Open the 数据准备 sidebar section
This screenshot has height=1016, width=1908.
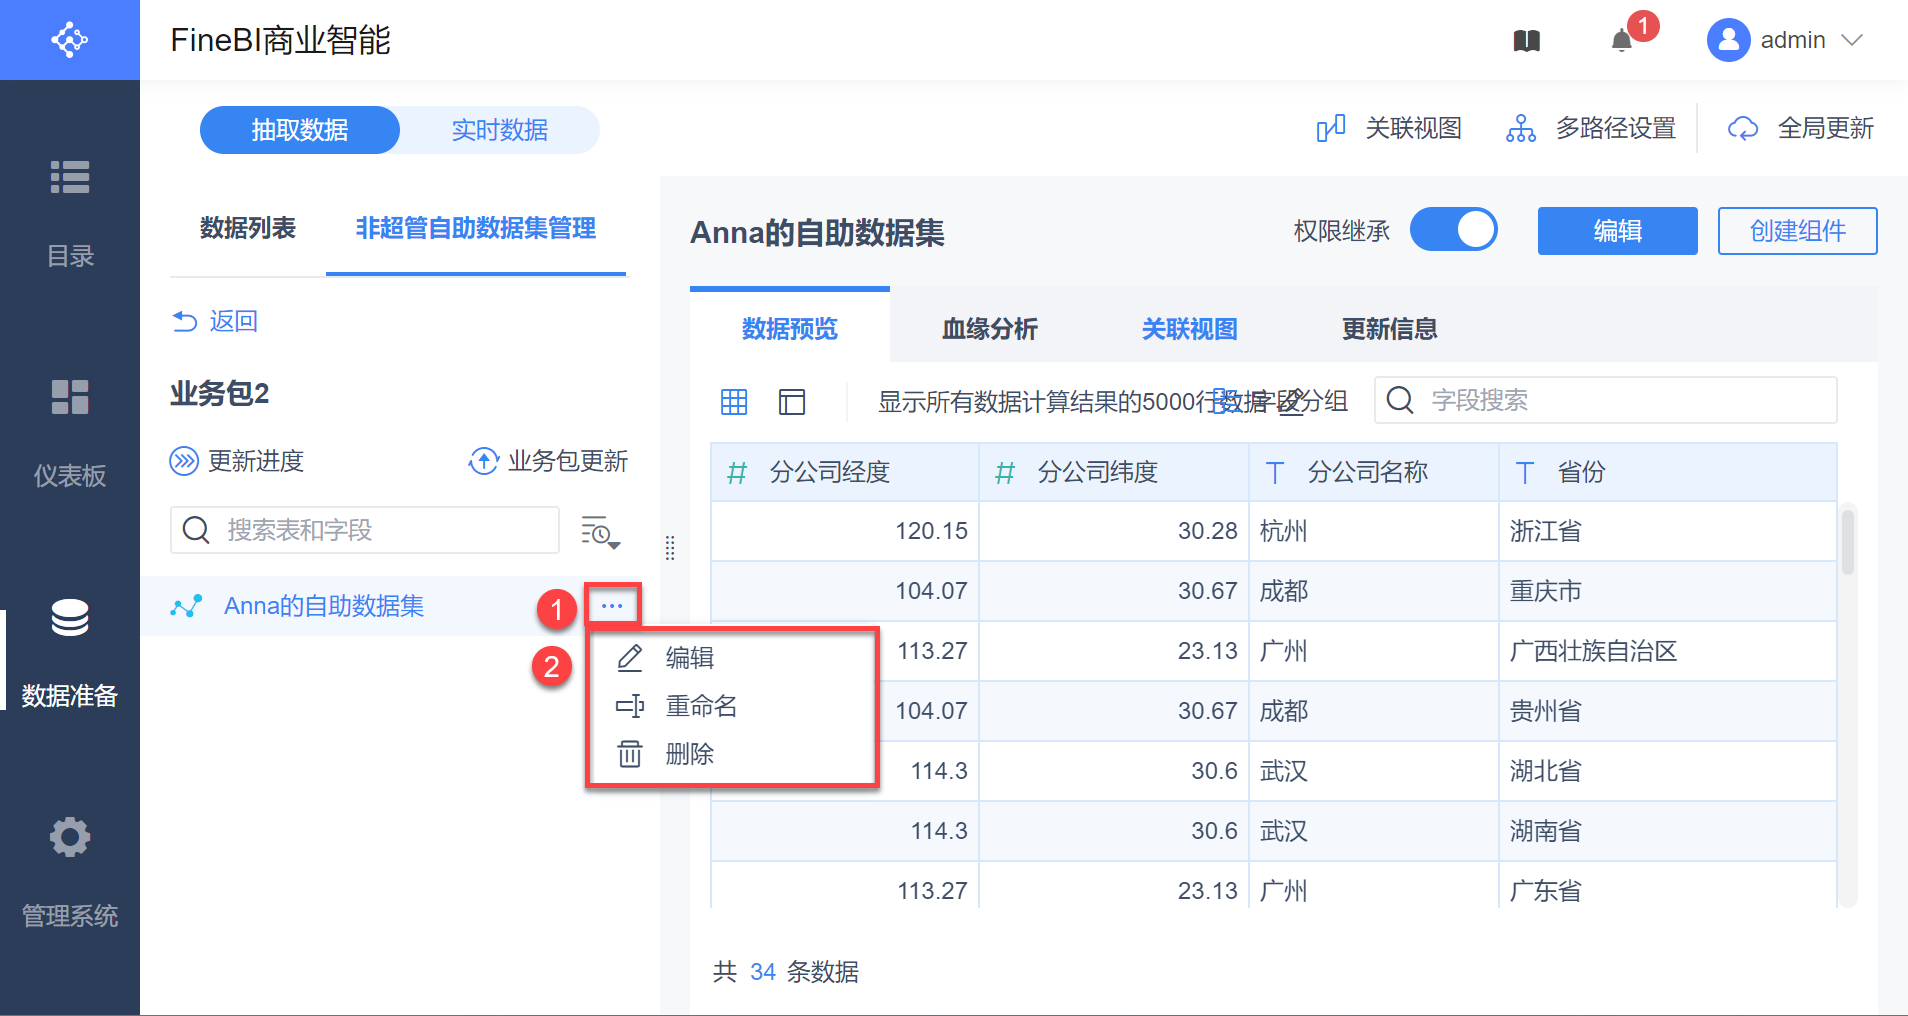pos(70,650)
